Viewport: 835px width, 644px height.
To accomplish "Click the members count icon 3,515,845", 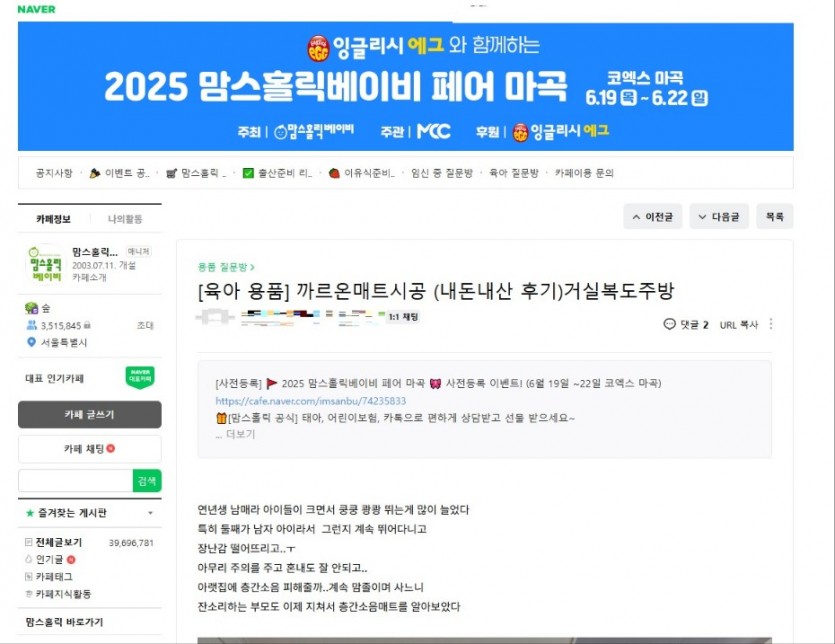I will coord(32,325).
